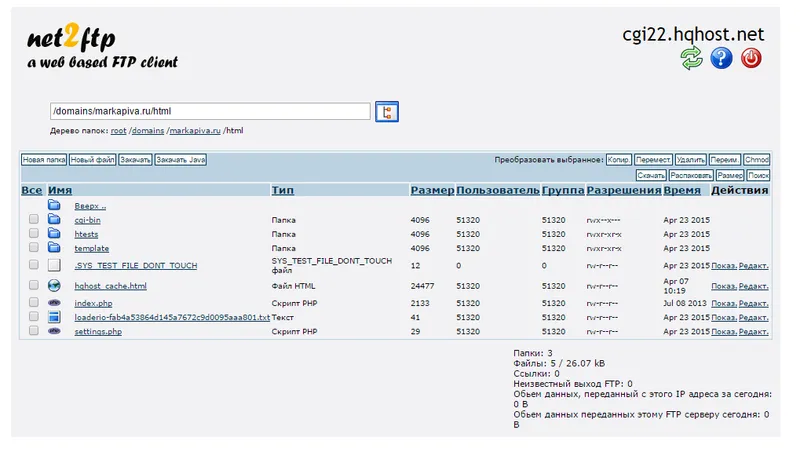Screen dimensions: 800x473
Task: Open the markapiva.ru breadcrumb link
Action: tap(195, 131)
